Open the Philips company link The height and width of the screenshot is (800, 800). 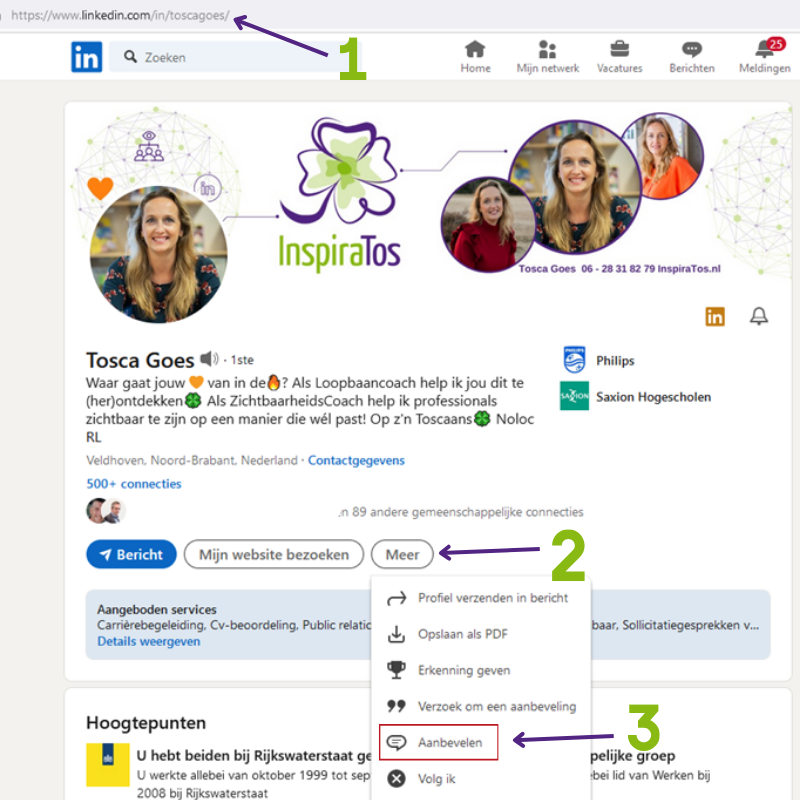pyautogui.click(x=615, y=361)
